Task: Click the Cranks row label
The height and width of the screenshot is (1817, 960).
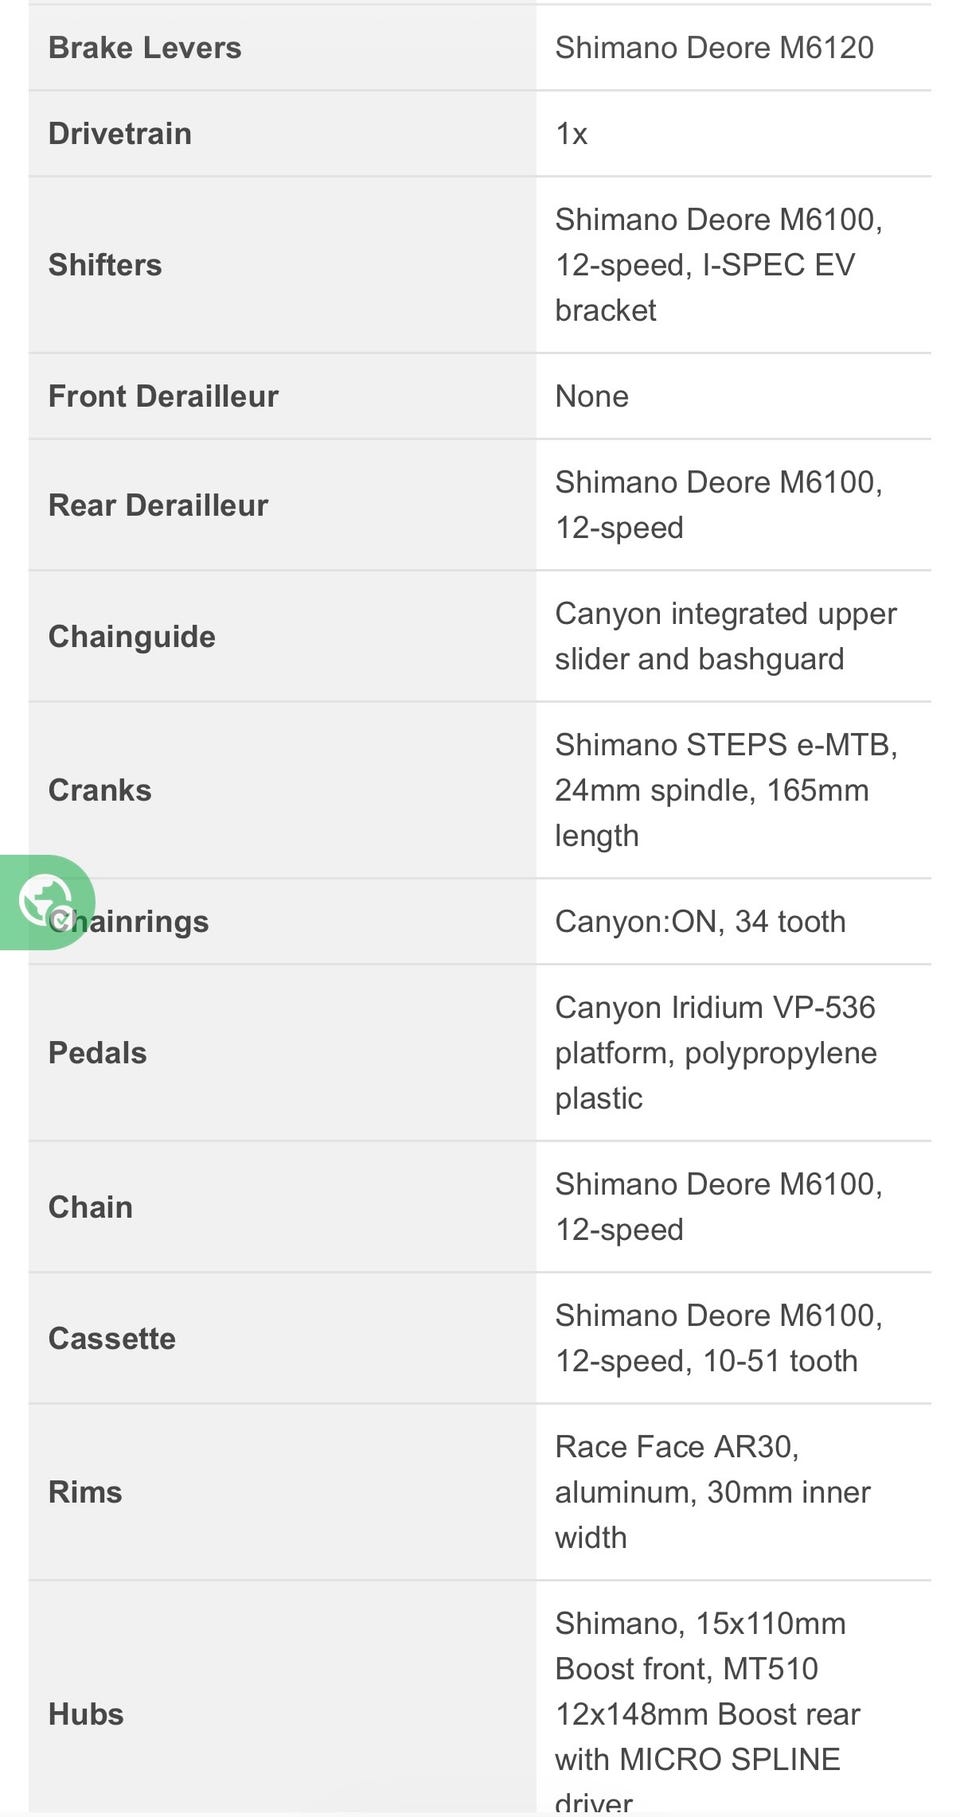Action: click(x=100, y=790)
